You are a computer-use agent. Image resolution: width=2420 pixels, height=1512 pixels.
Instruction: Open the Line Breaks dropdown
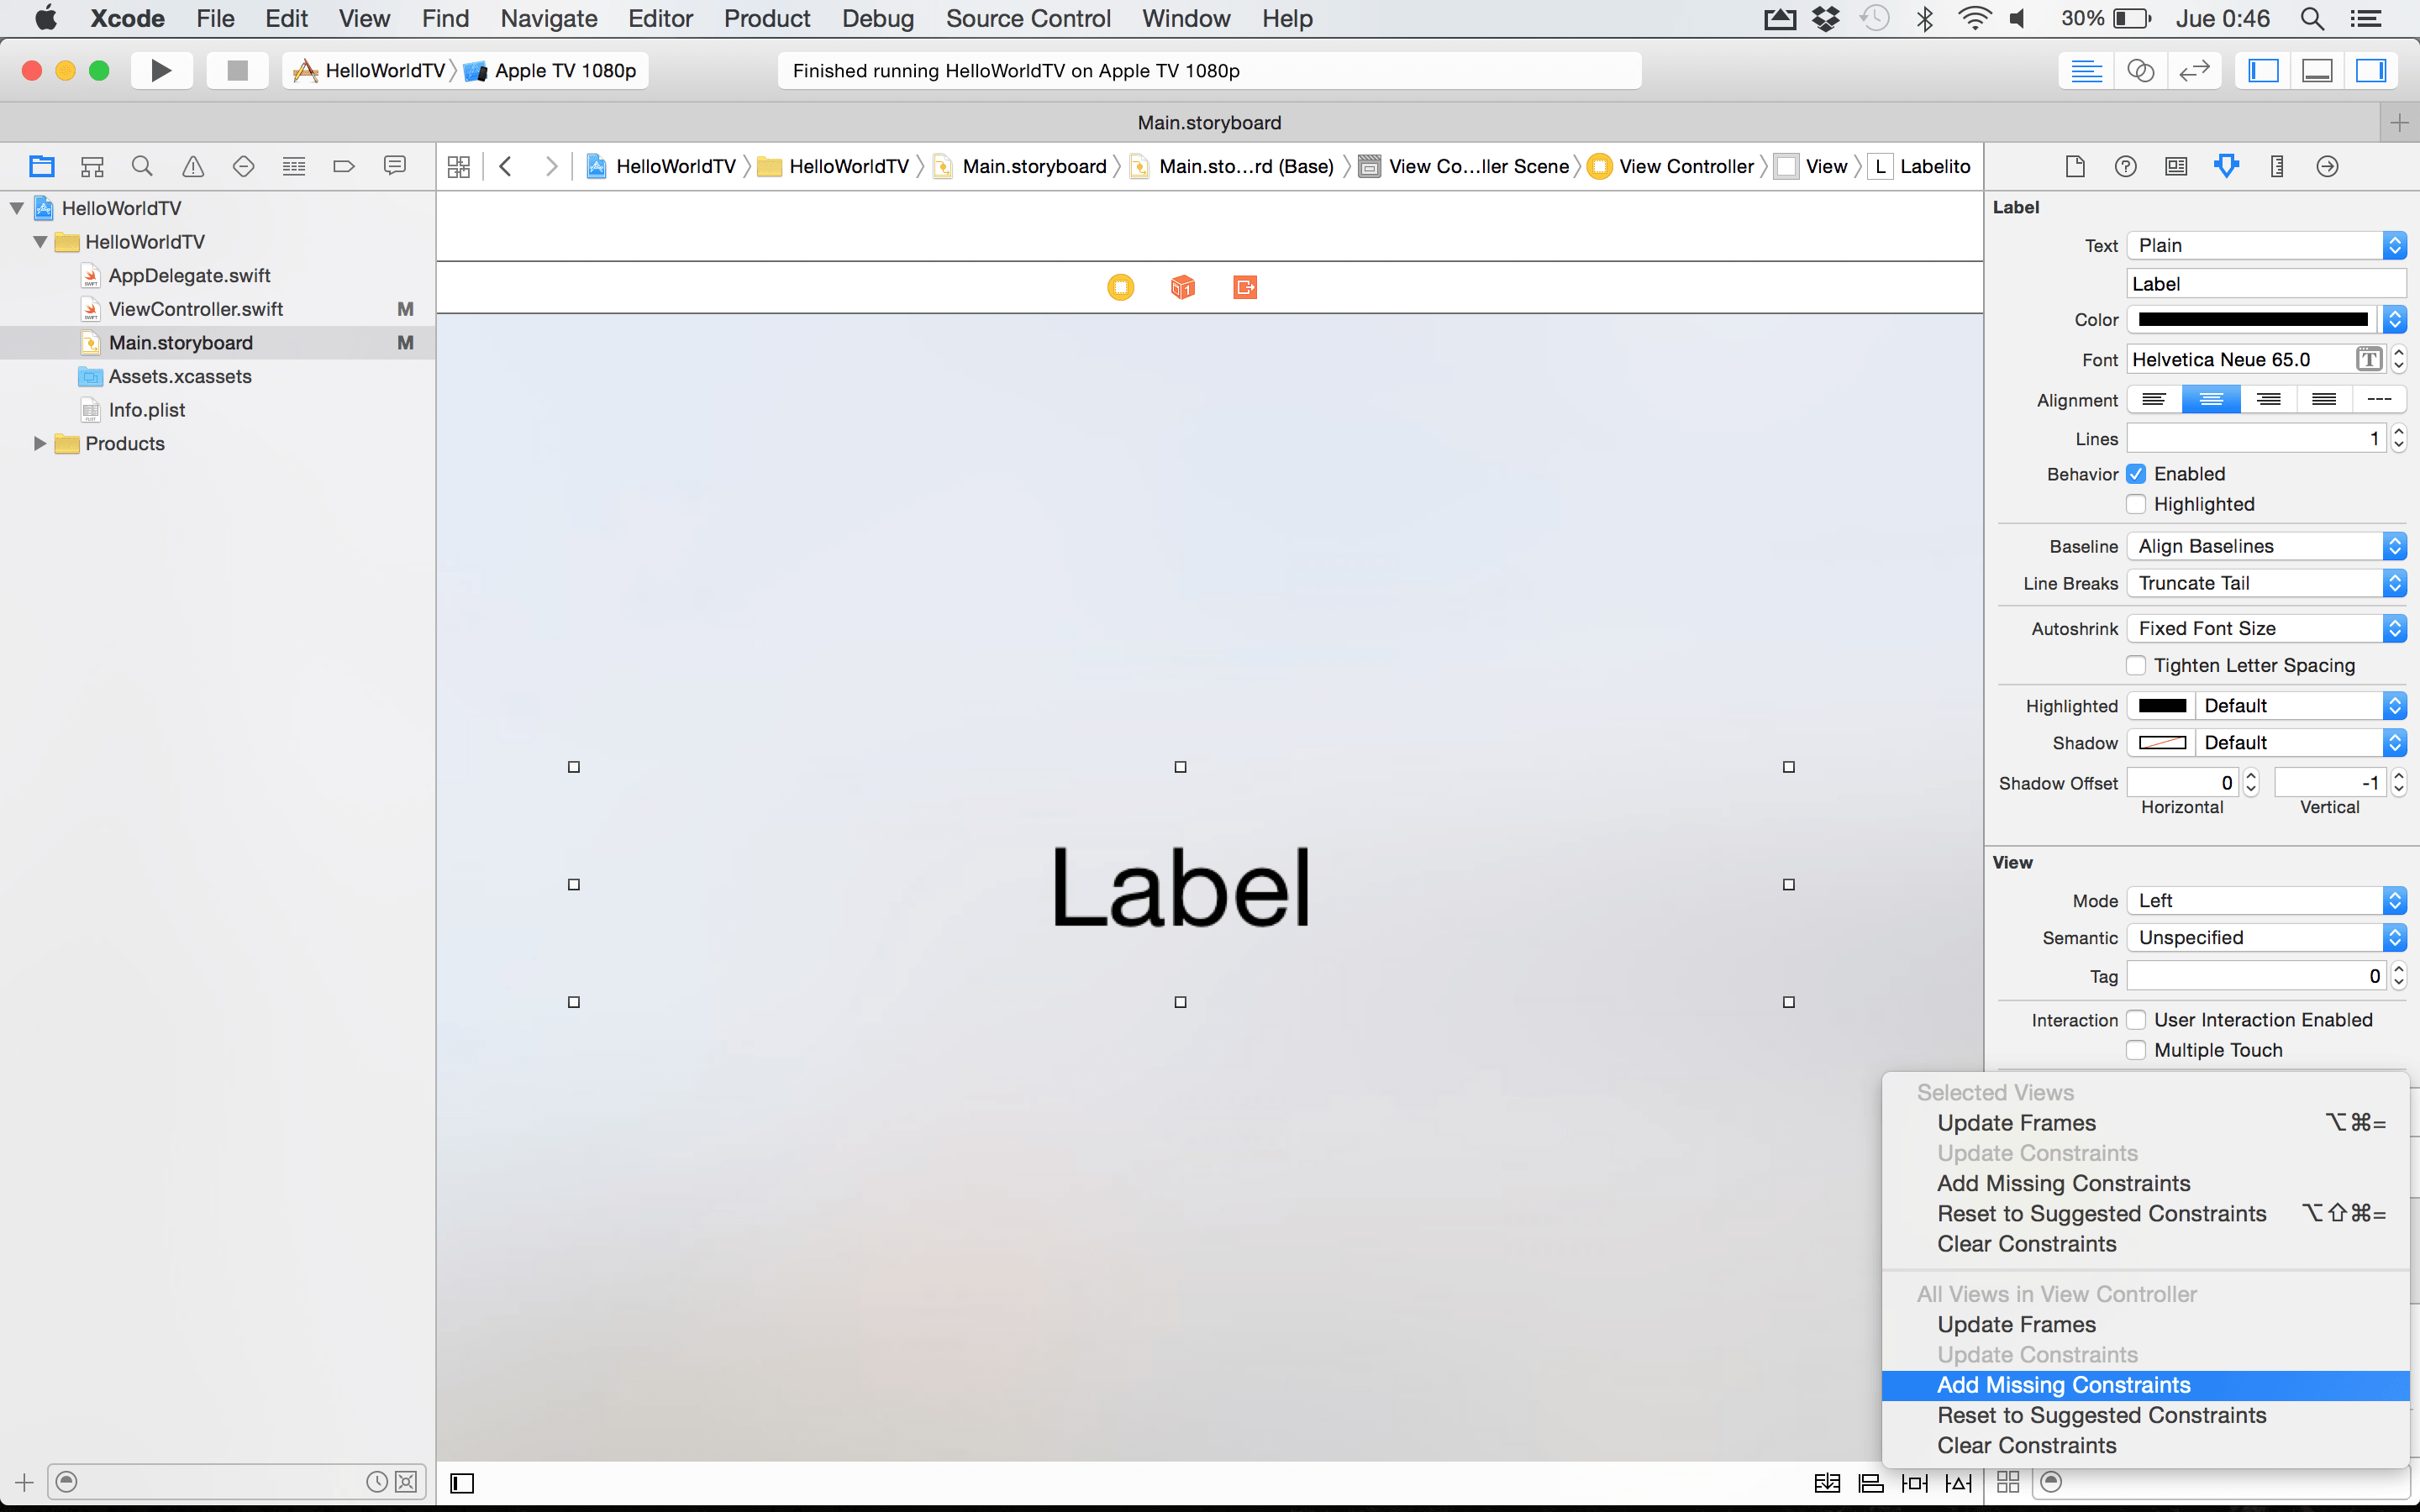tap(2266, 583)
